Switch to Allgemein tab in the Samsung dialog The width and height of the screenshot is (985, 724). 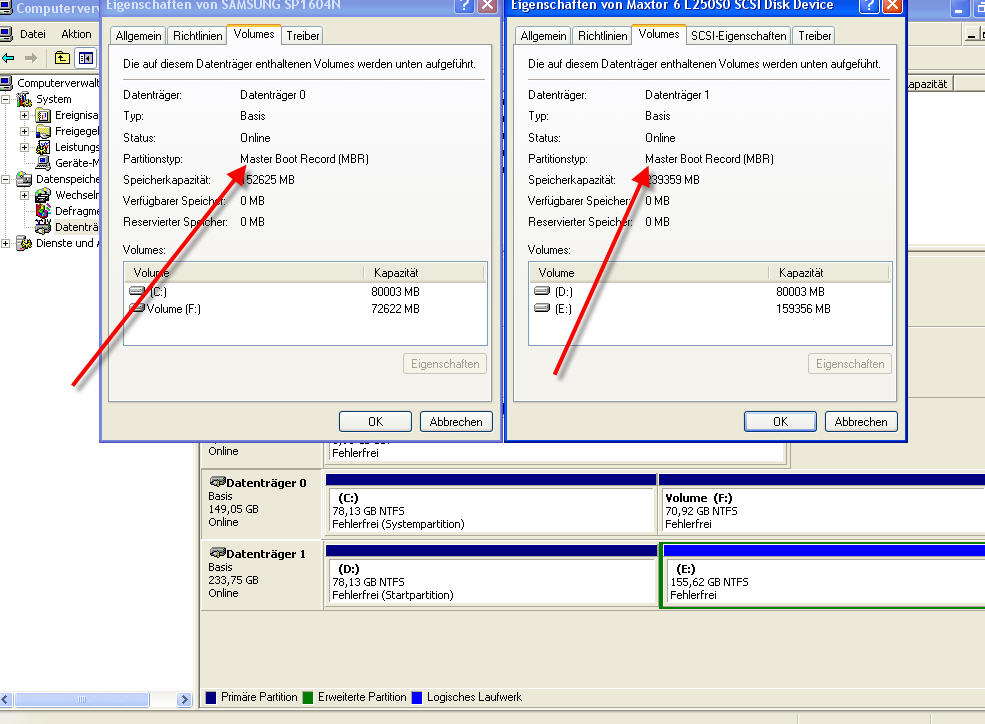[138, 36]
